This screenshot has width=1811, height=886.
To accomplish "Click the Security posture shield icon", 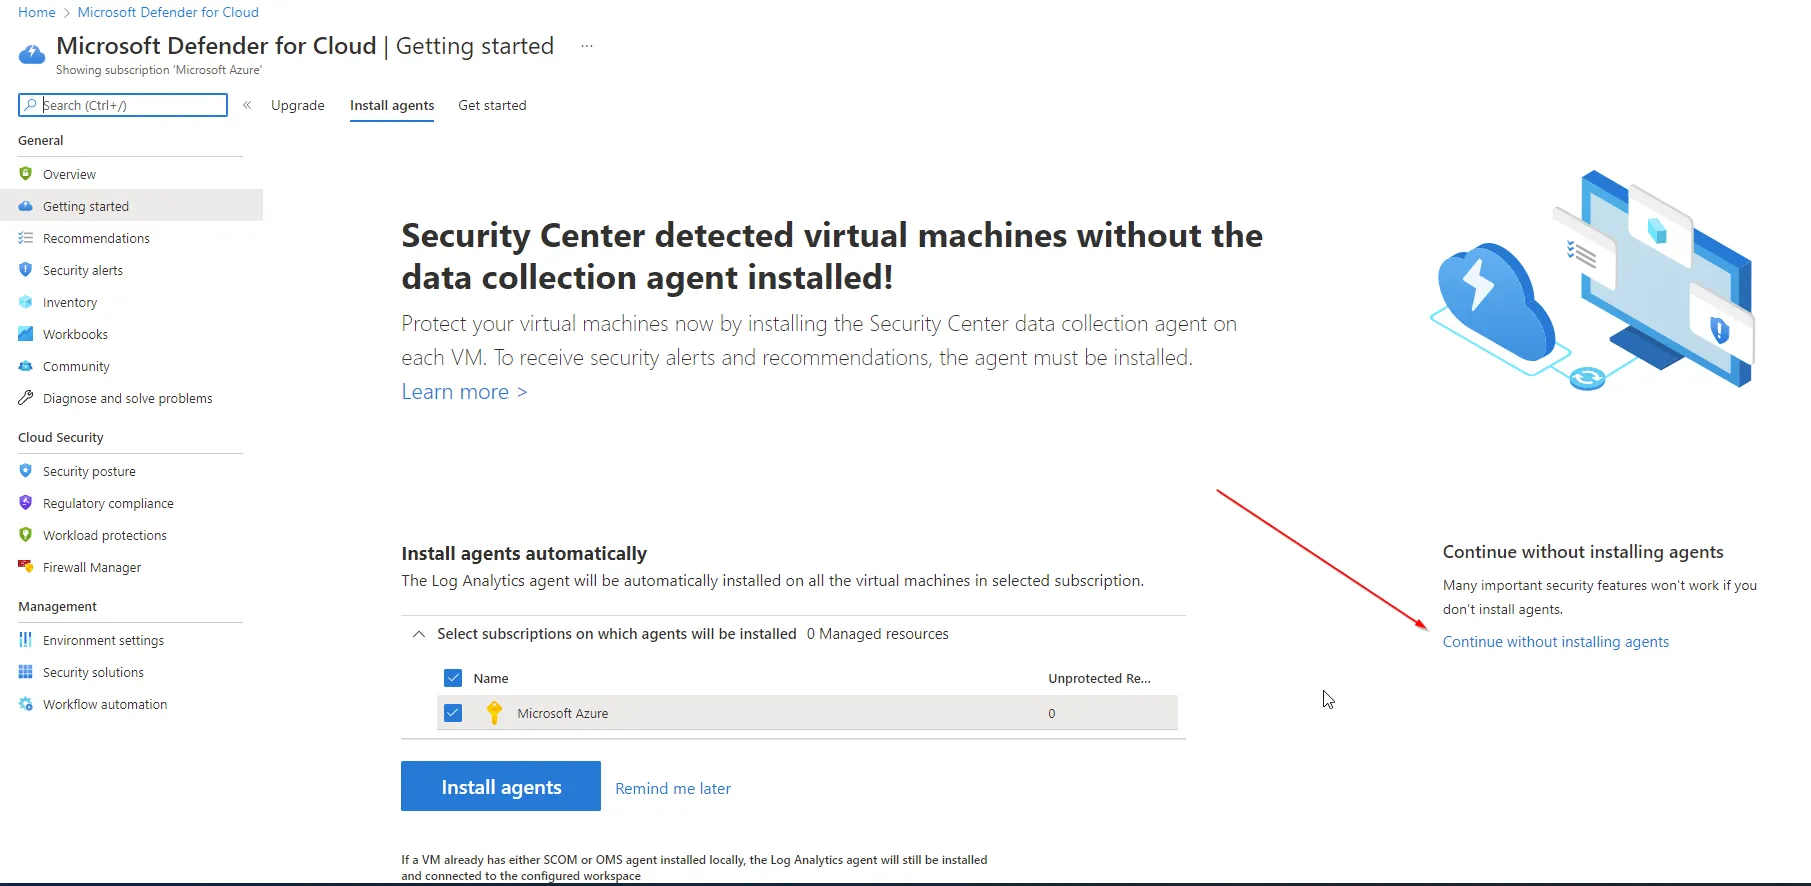I will pos(26,471).
